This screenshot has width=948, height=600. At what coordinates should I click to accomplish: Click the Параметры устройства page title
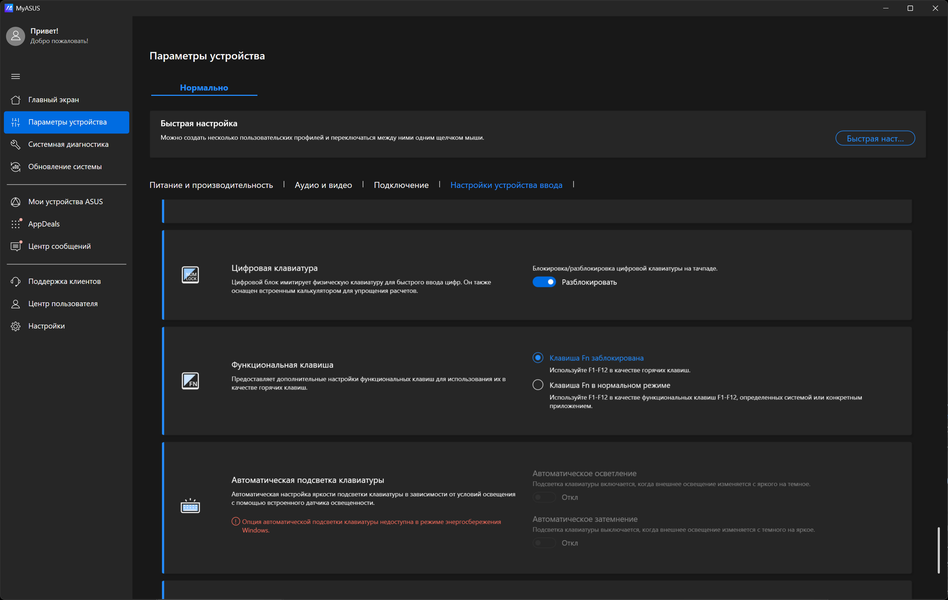pos(207,56)
